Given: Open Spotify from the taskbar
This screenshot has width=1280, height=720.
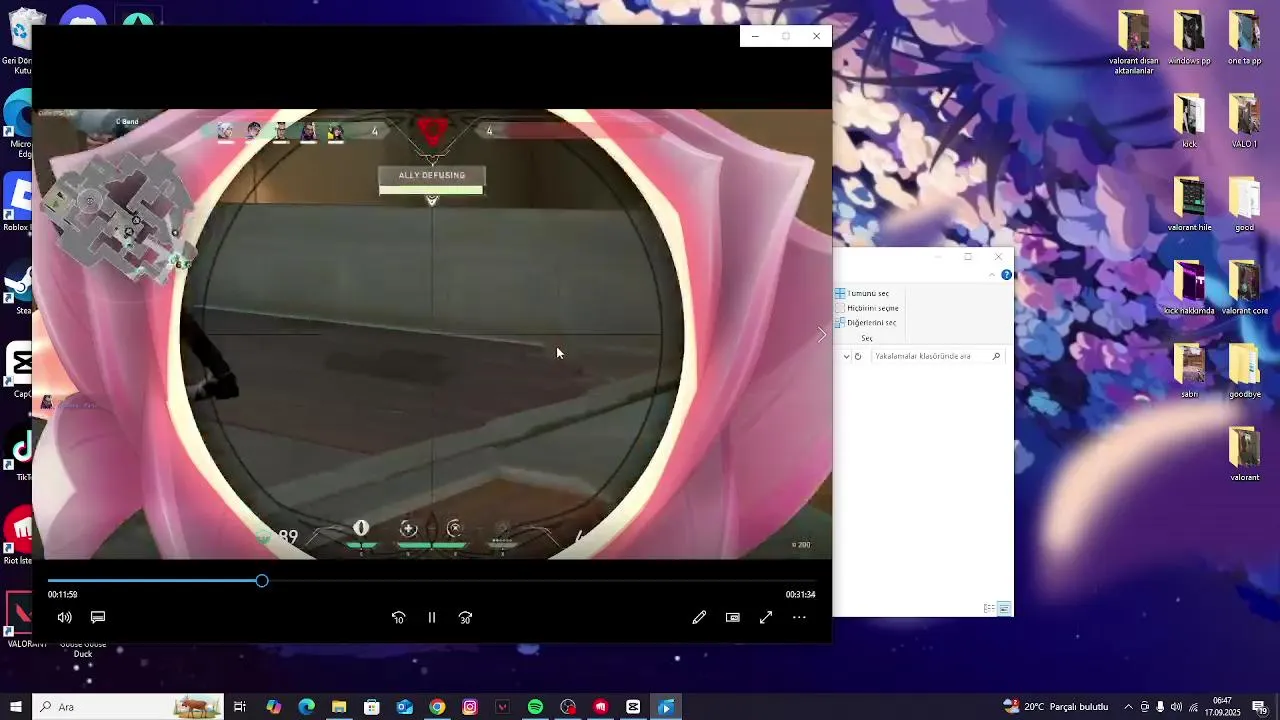Looking at the screenshot, I should [x=535, y=707].
